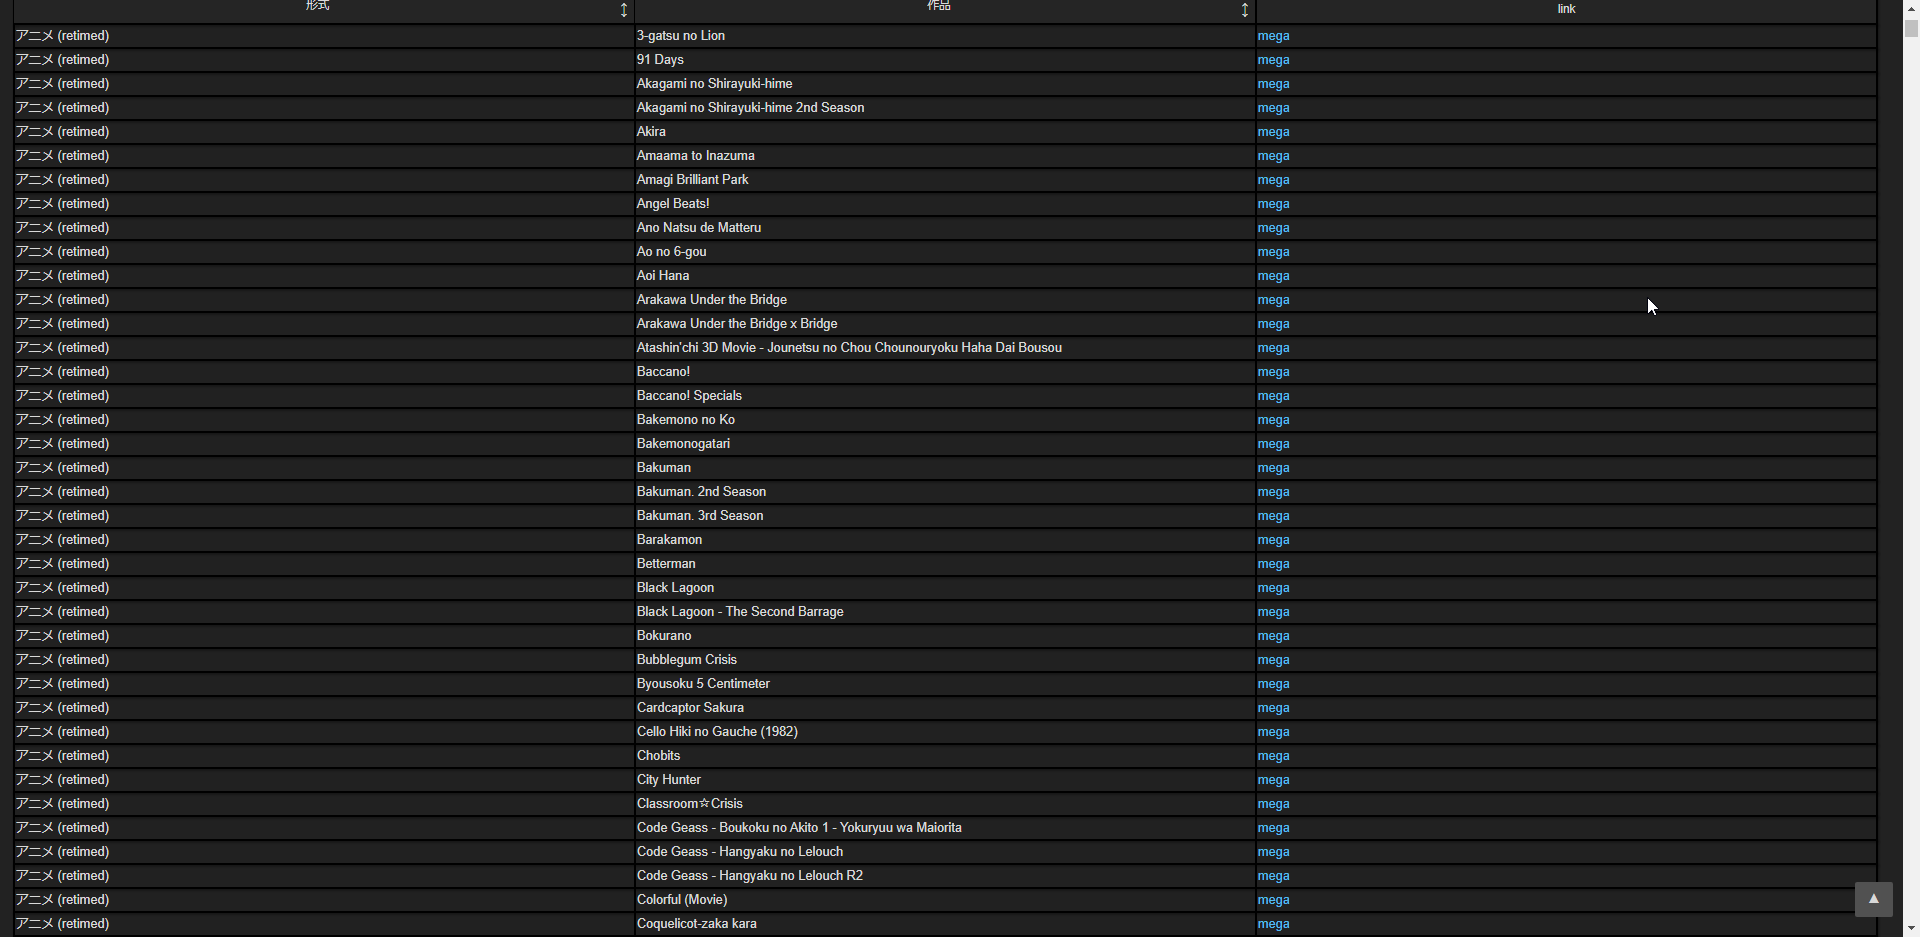Click the vertical scrollbar thumb

point(1911,28)
